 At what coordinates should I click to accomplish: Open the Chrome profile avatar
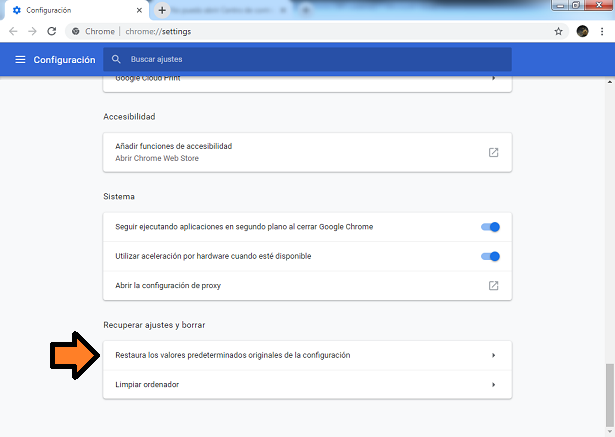(582, 31)
